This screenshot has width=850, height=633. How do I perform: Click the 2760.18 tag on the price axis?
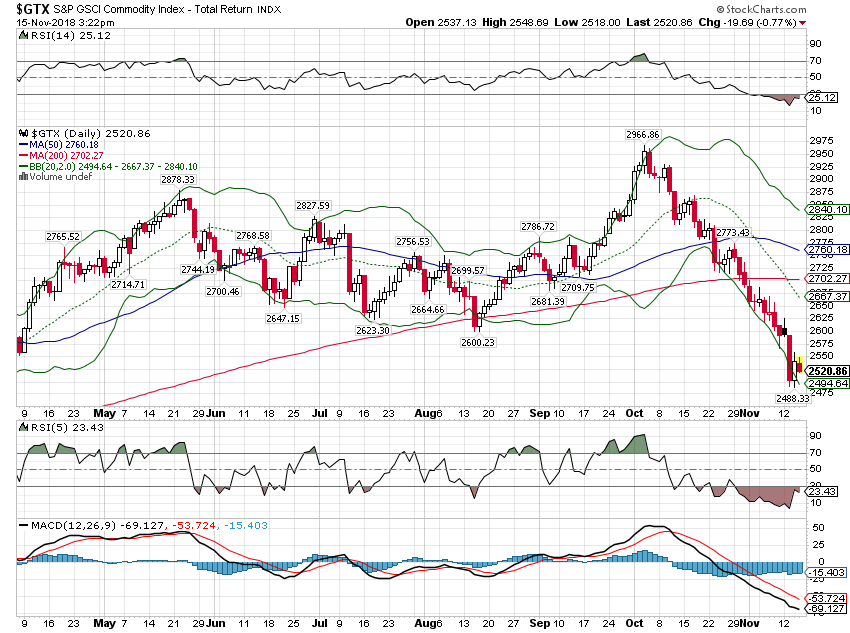[828, 250]
